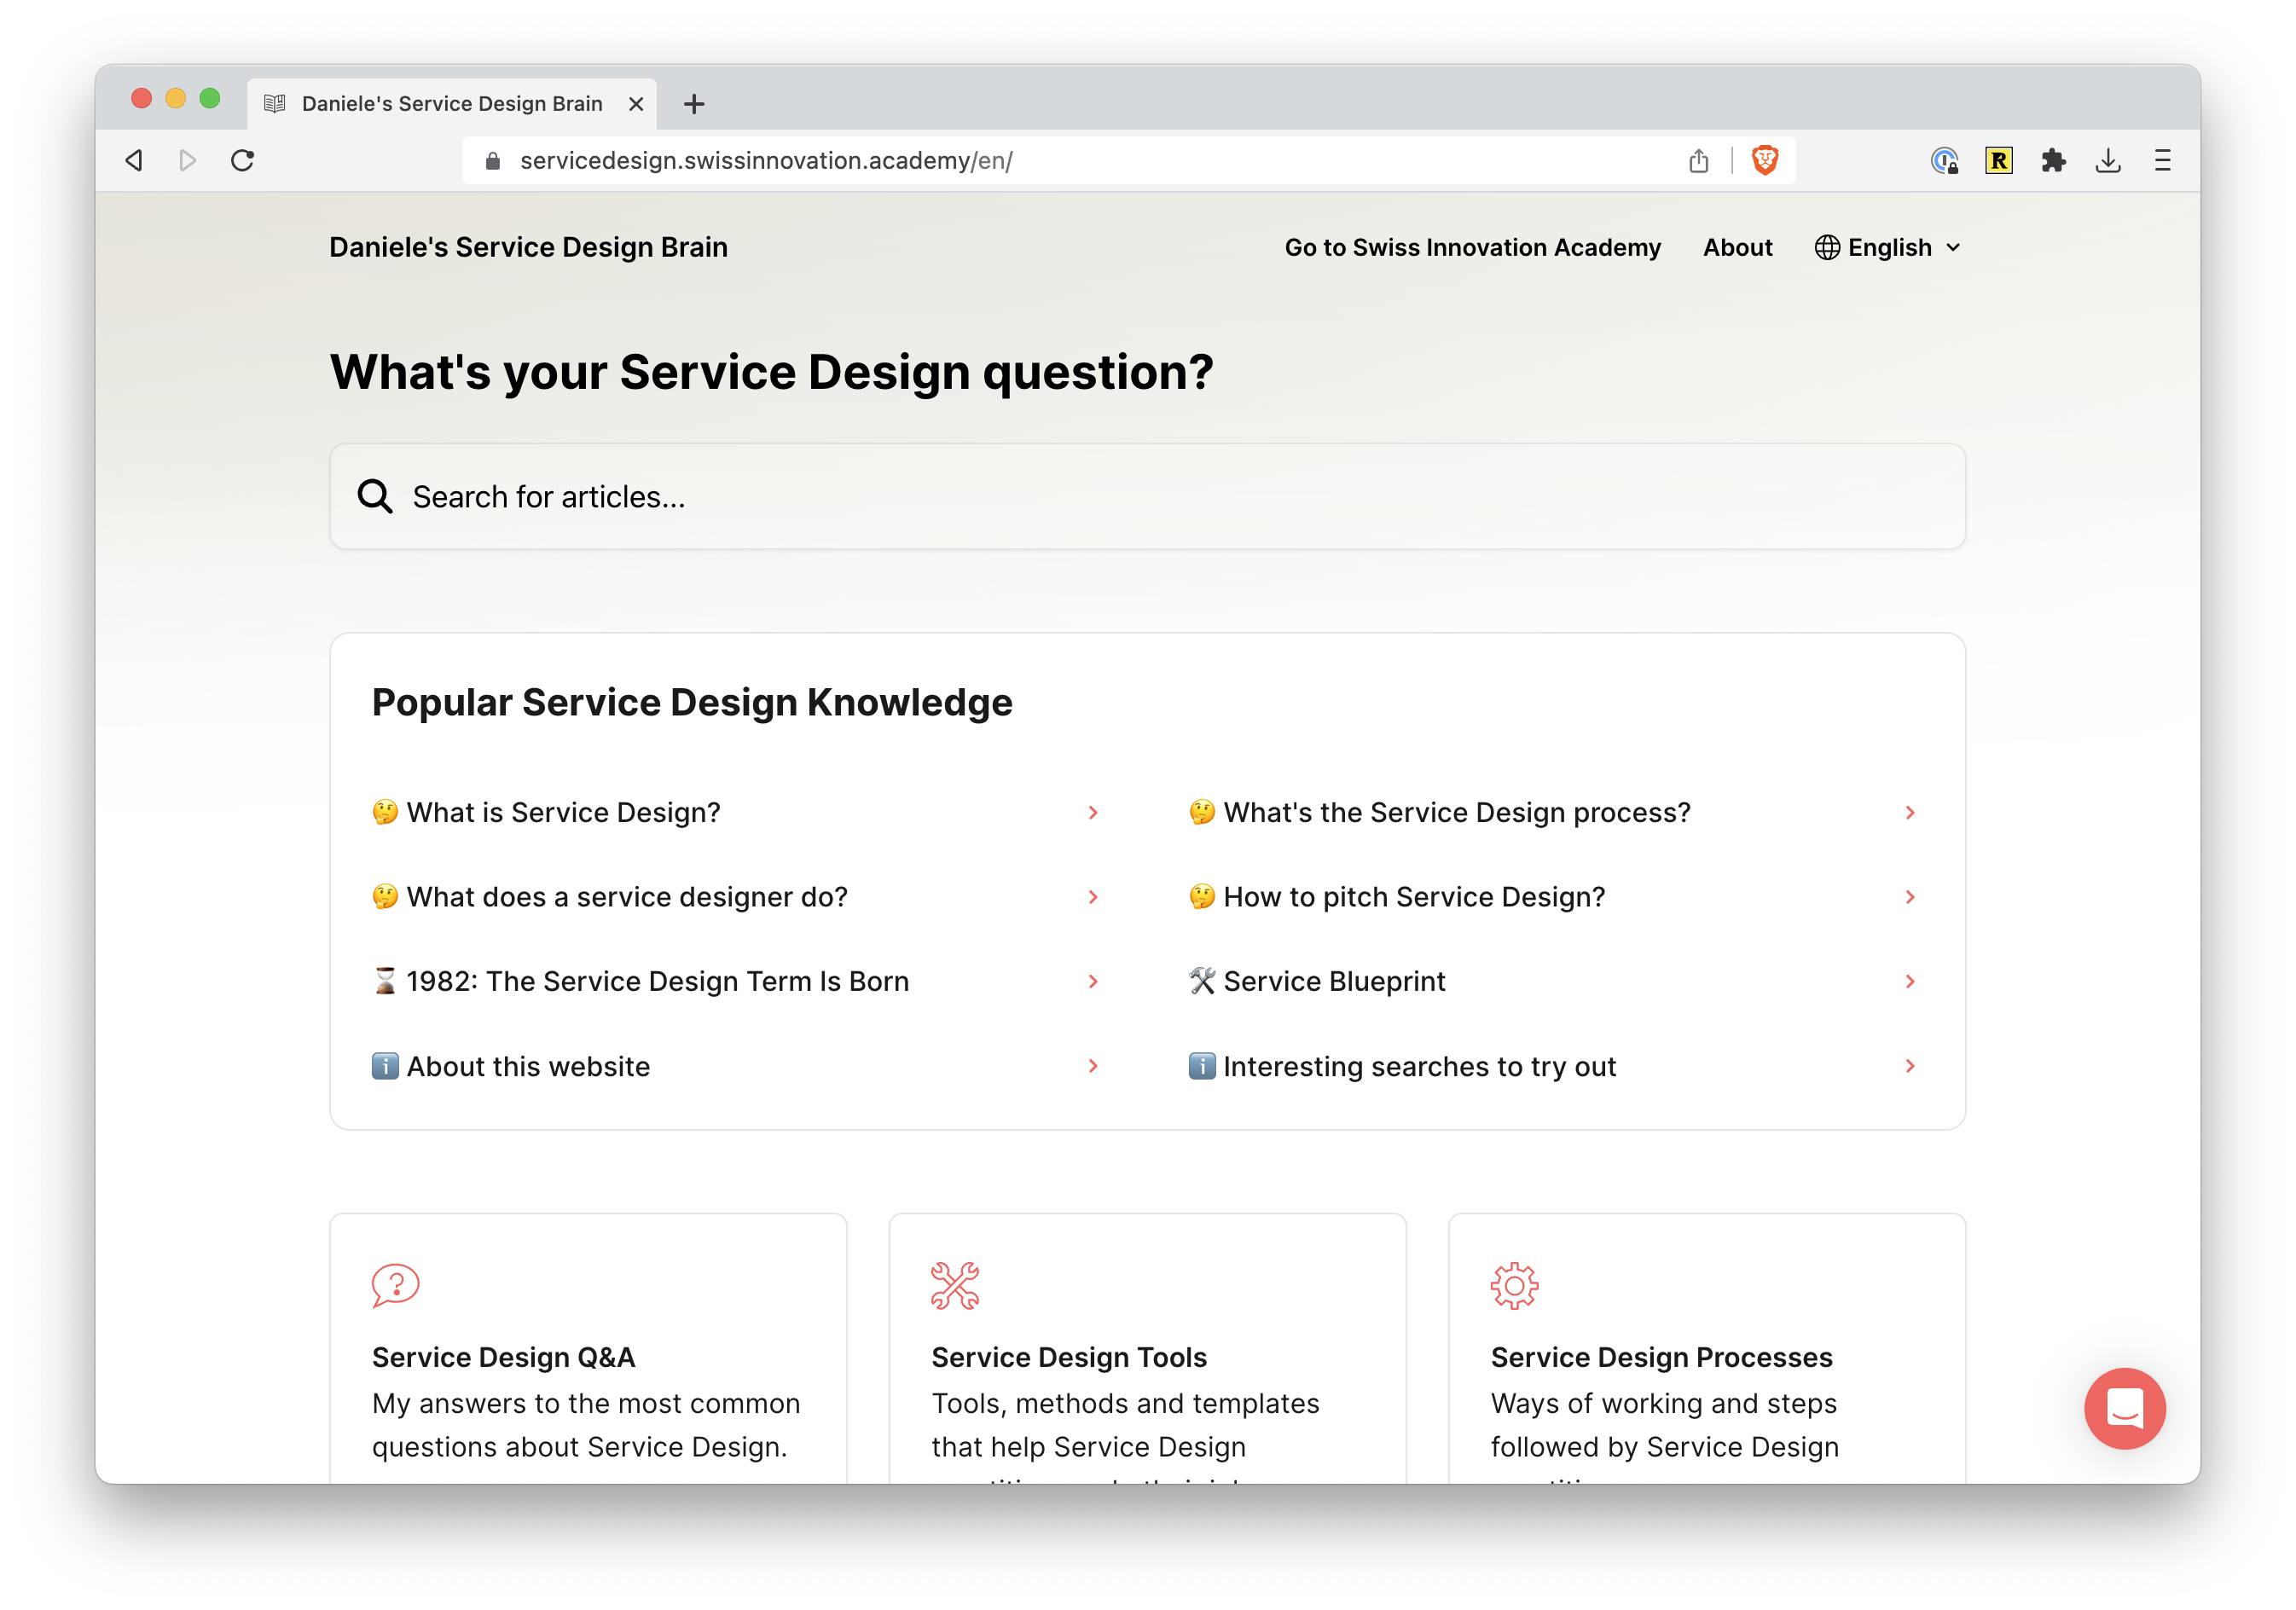Viewport: 2296px width, 1610px height.
Task: Open the browser extensions puzzle icon
Action: 2053,160
